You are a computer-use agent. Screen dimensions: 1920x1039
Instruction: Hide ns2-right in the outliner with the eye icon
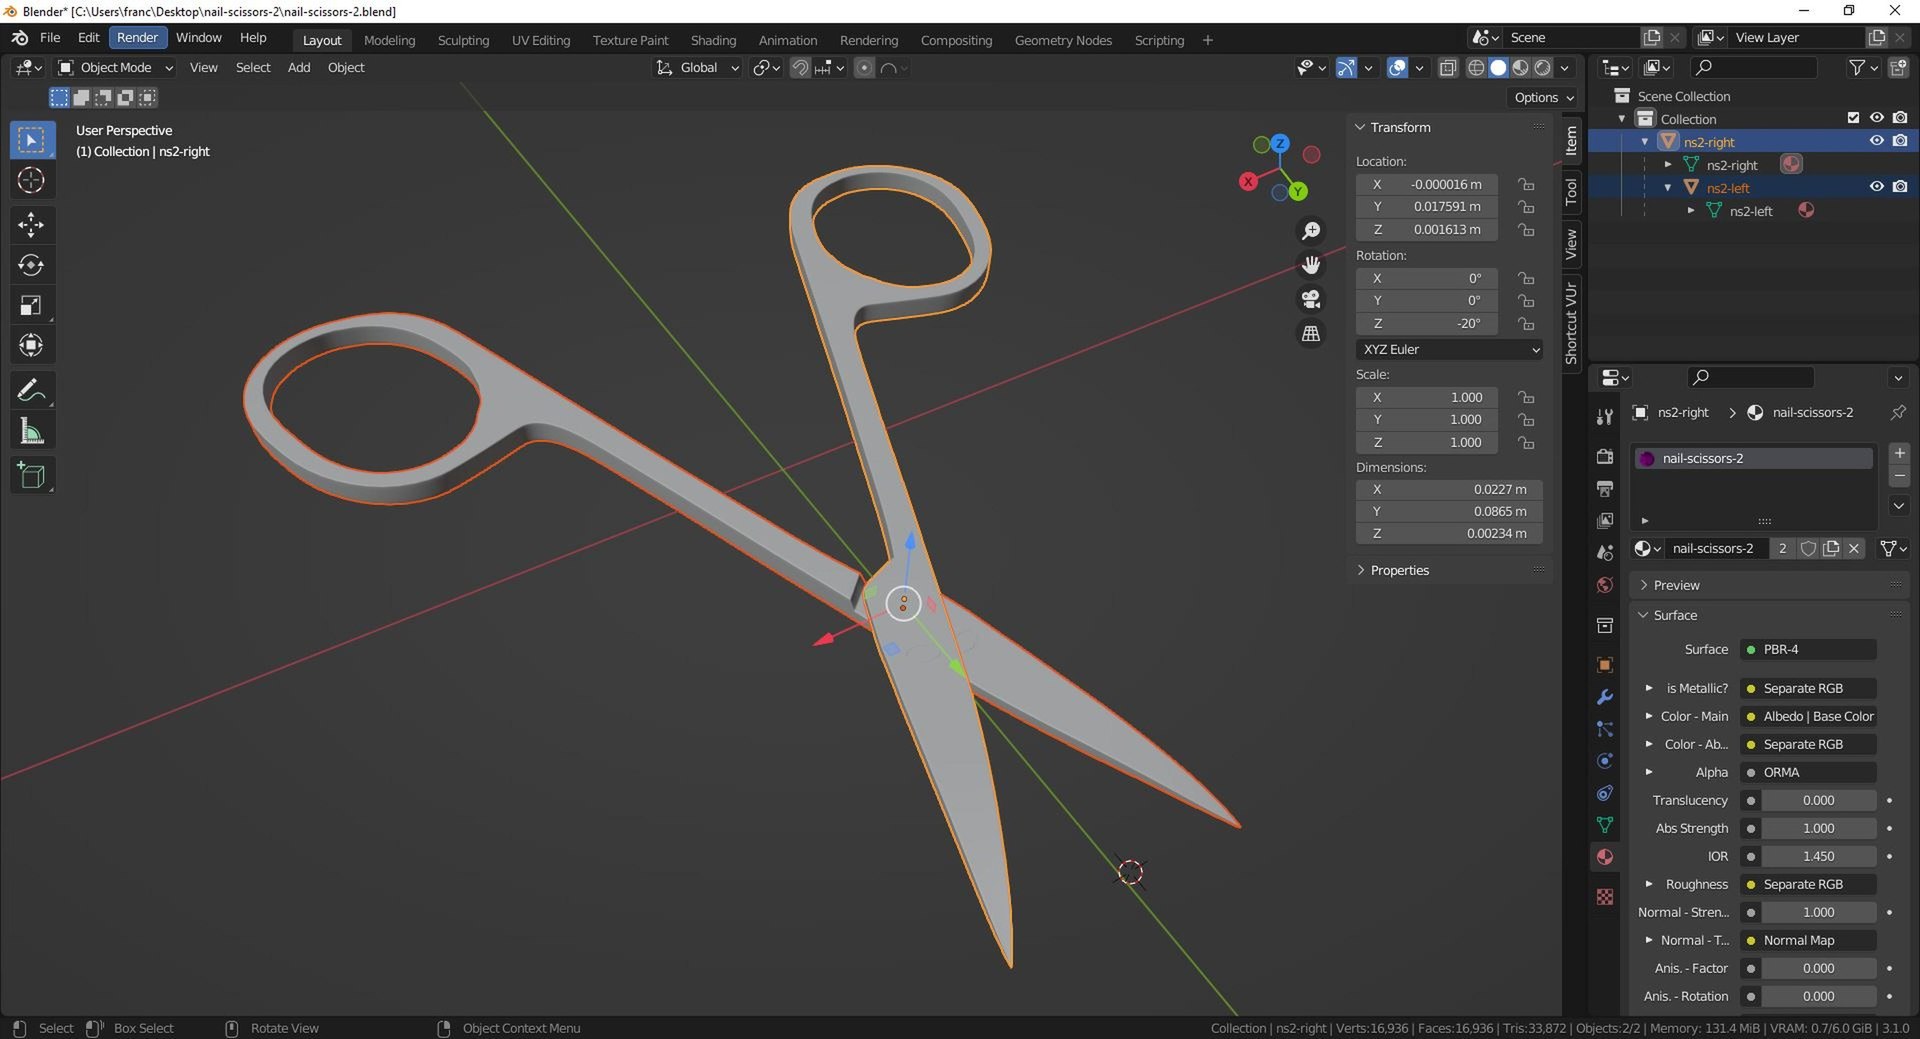[1877, 141]
